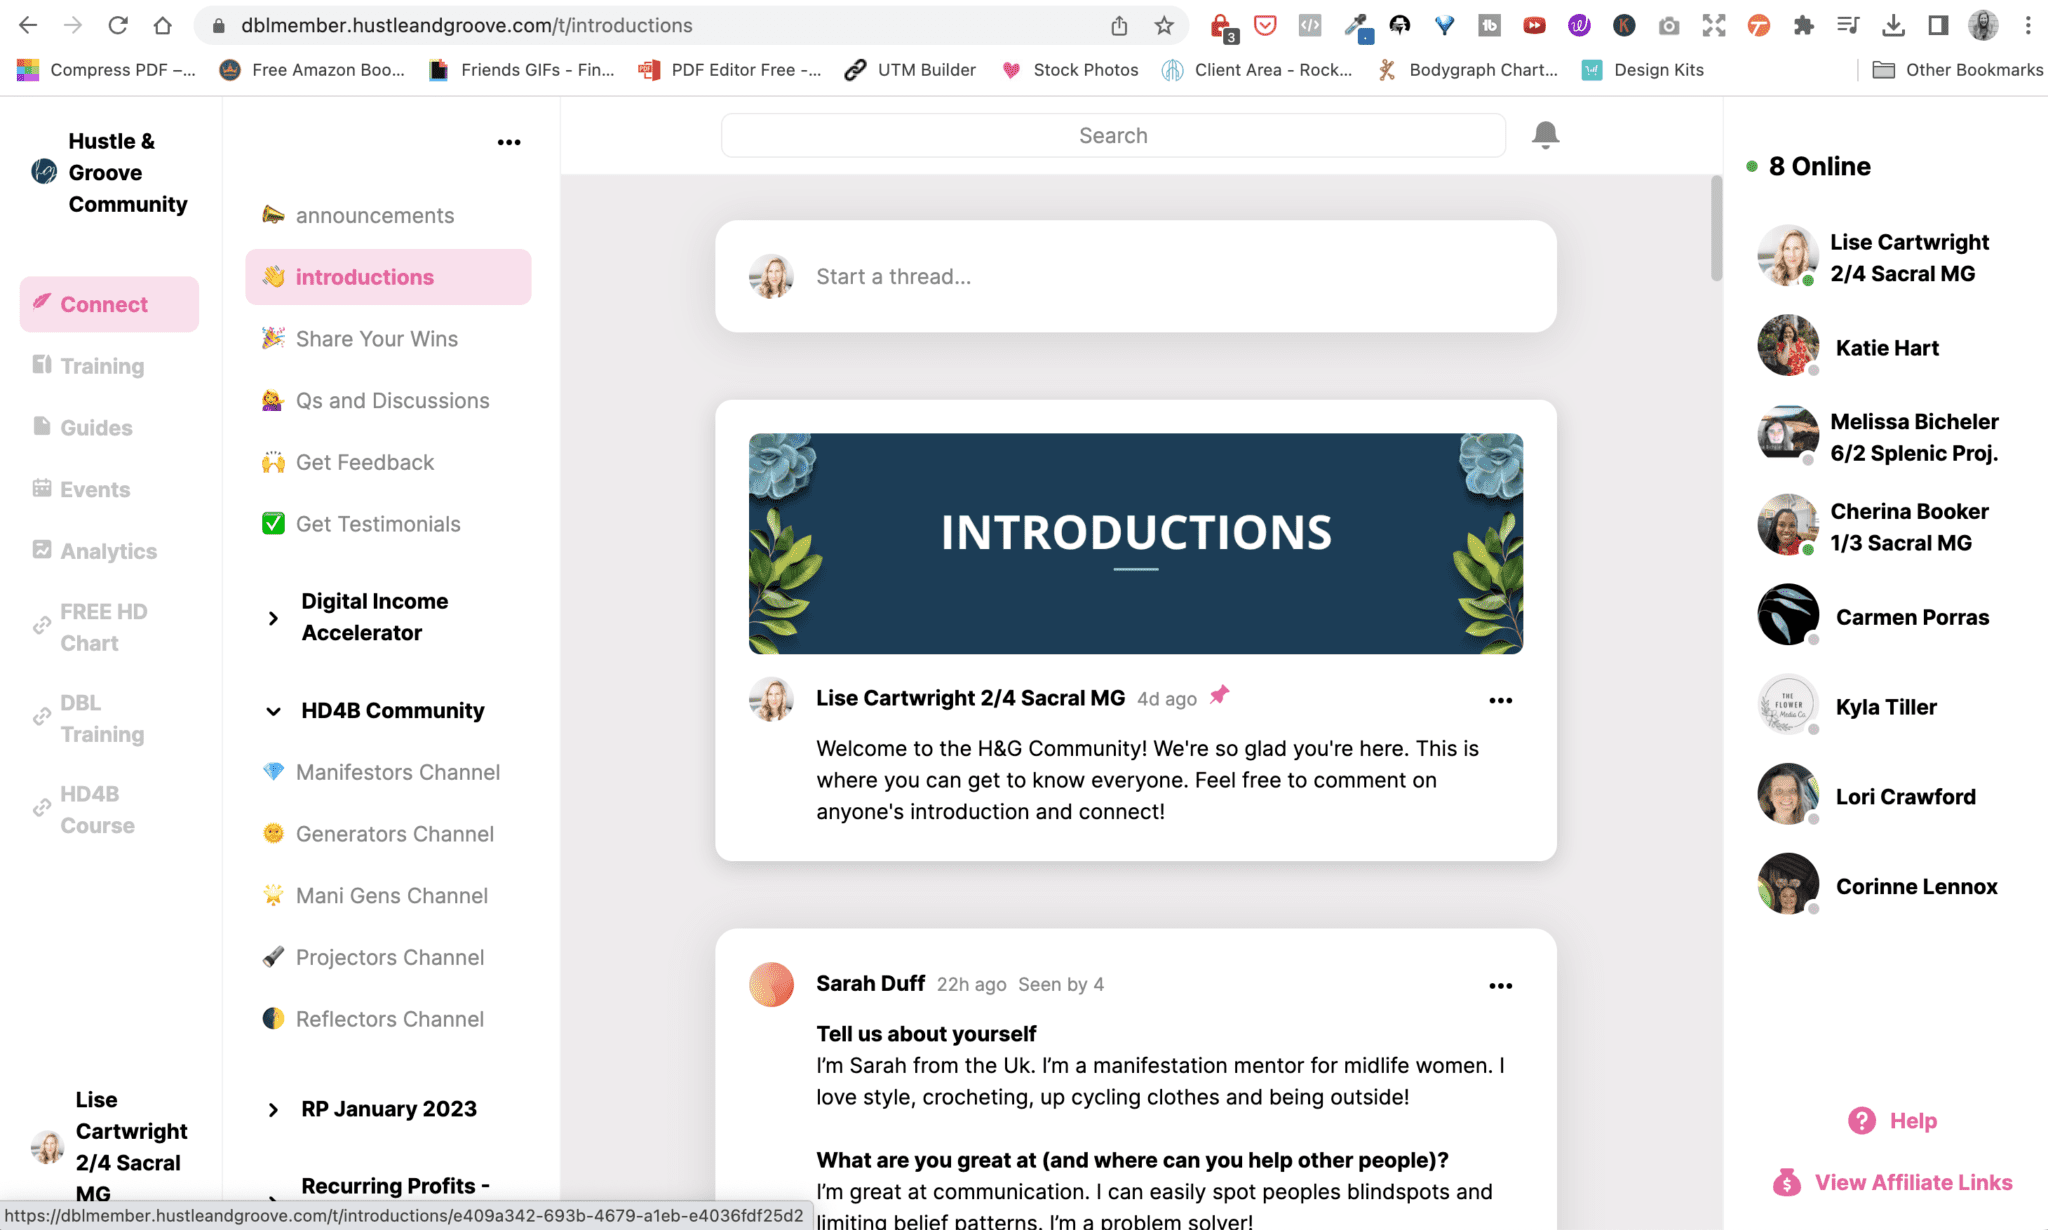2048x1230 pixels.
Task: Open the UTM Builder bookmark
Action: 910,70
